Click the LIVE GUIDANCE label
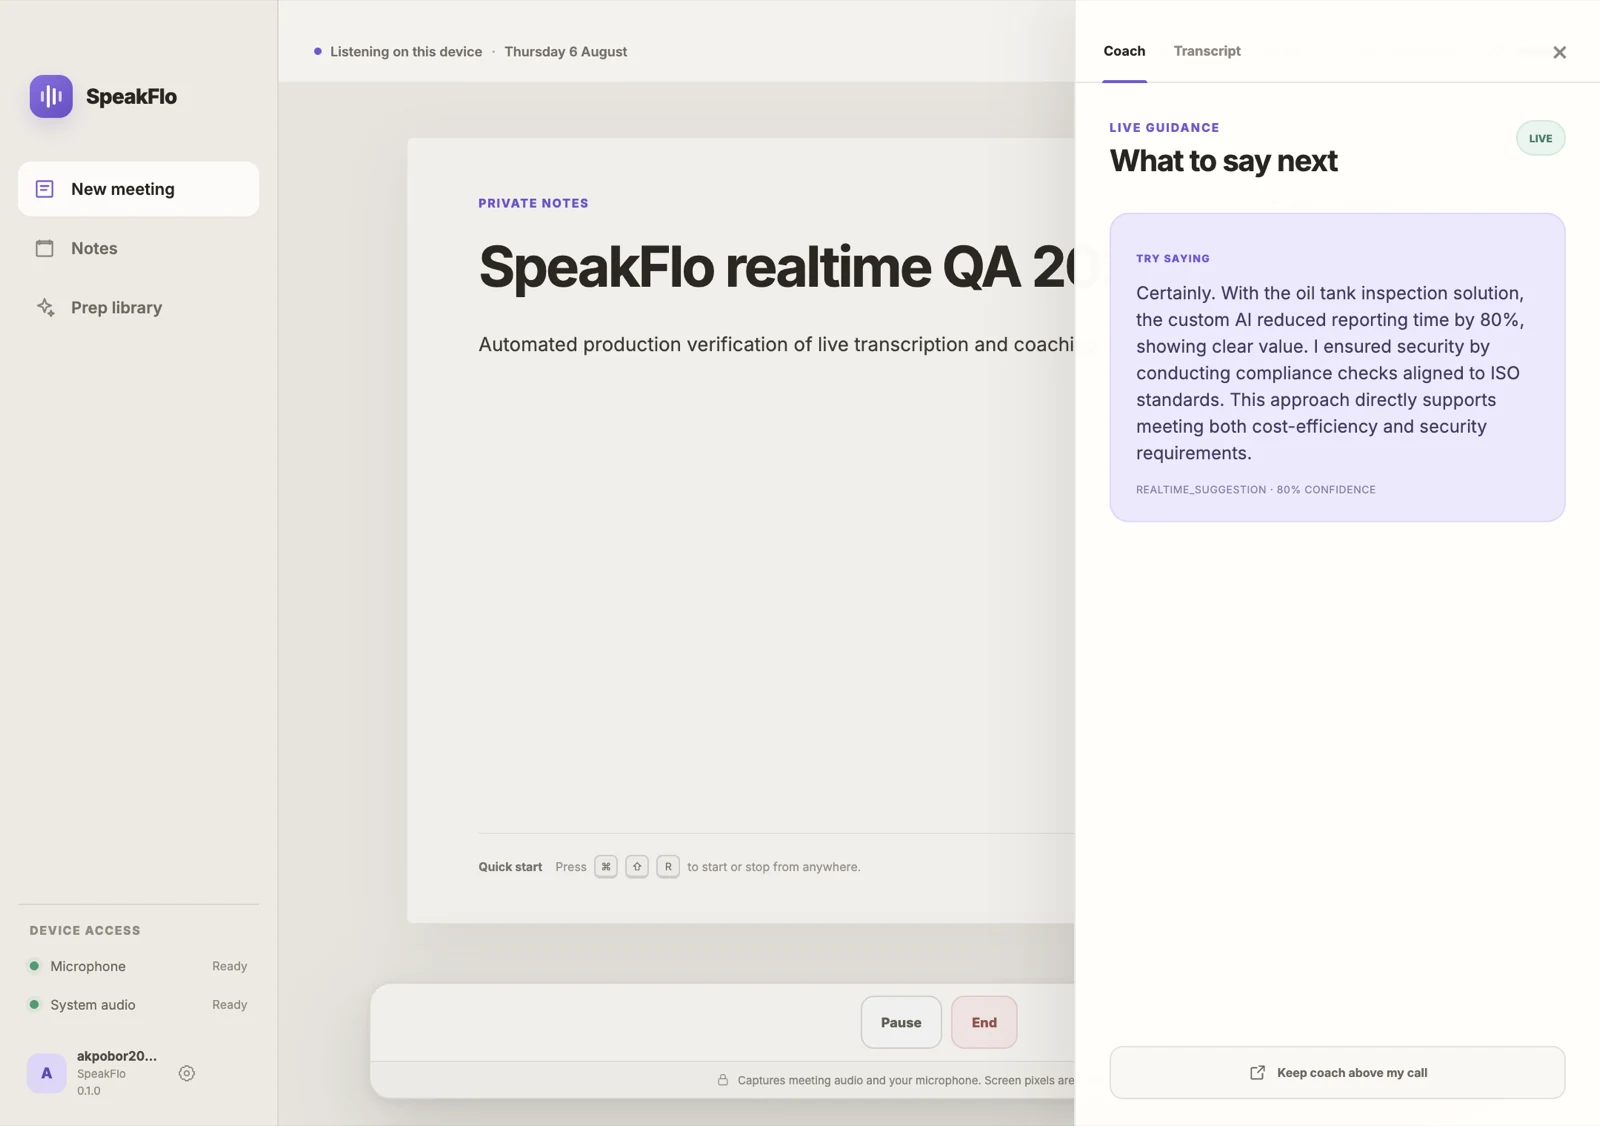The width and height of the screenshot is (1600, 1126). 1164,127
